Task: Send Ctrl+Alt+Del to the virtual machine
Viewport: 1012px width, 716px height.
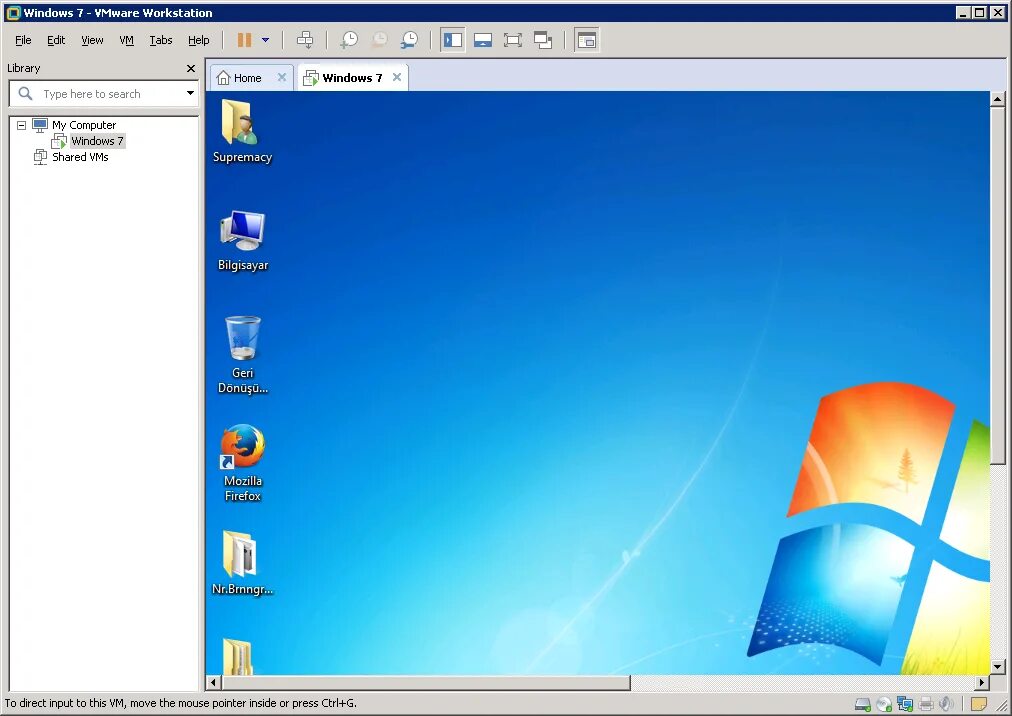Action: [x=305, y=40]
